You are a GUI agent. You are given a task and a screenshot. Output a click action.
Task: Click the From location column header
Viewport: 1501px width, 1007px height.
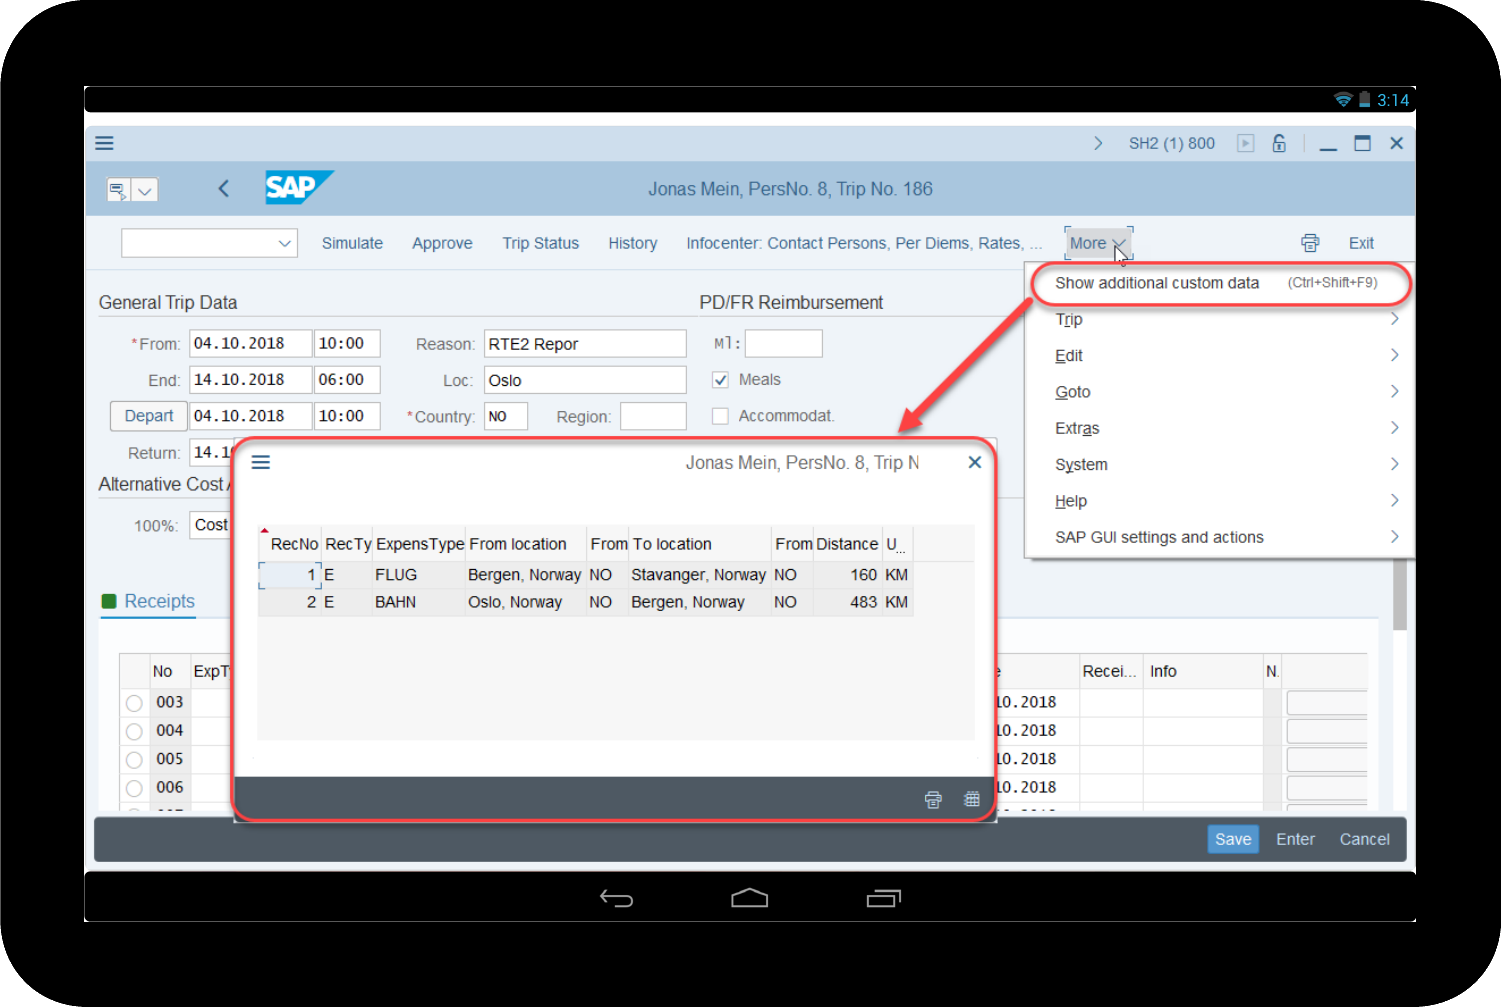click(x=525, y=544)
